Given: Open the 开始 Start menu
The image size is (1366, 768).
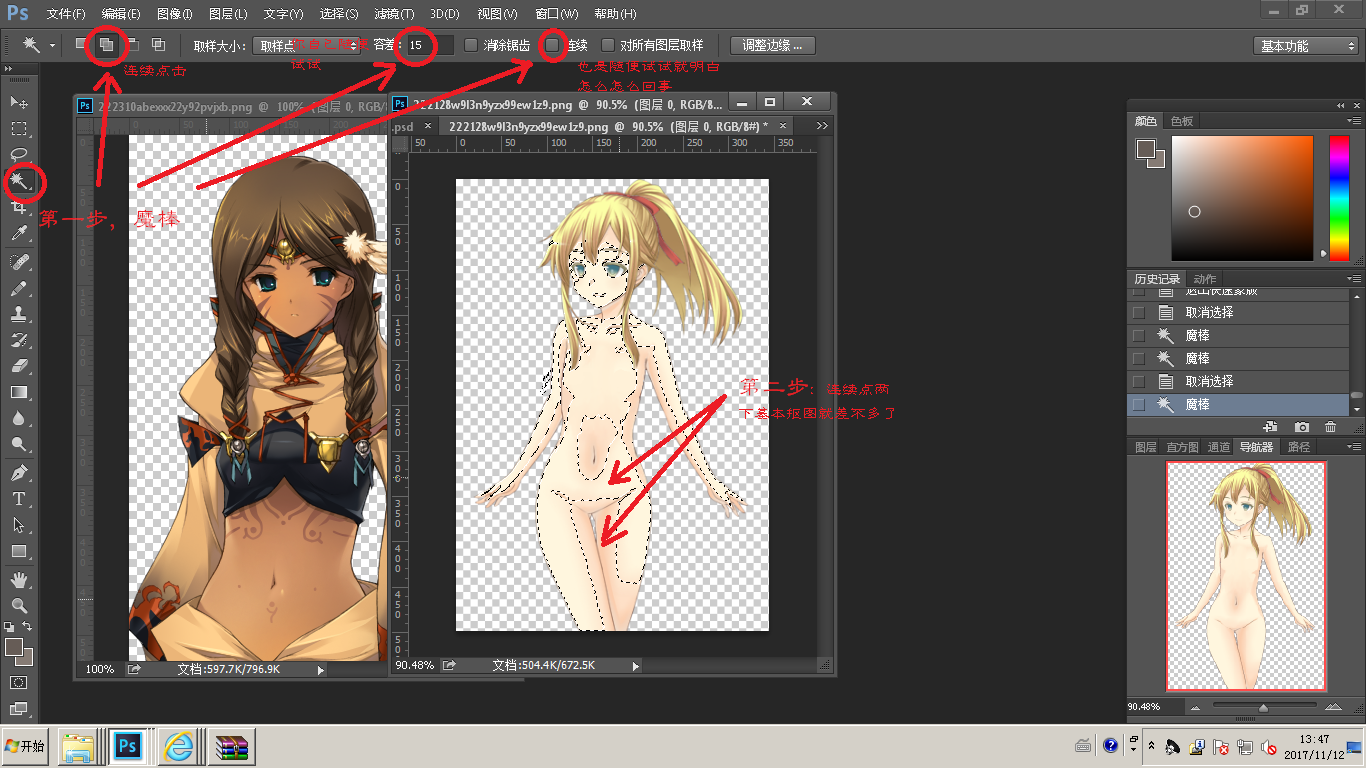Looking at the screenshot, I should pyautogui.click(x=26, y=746).
